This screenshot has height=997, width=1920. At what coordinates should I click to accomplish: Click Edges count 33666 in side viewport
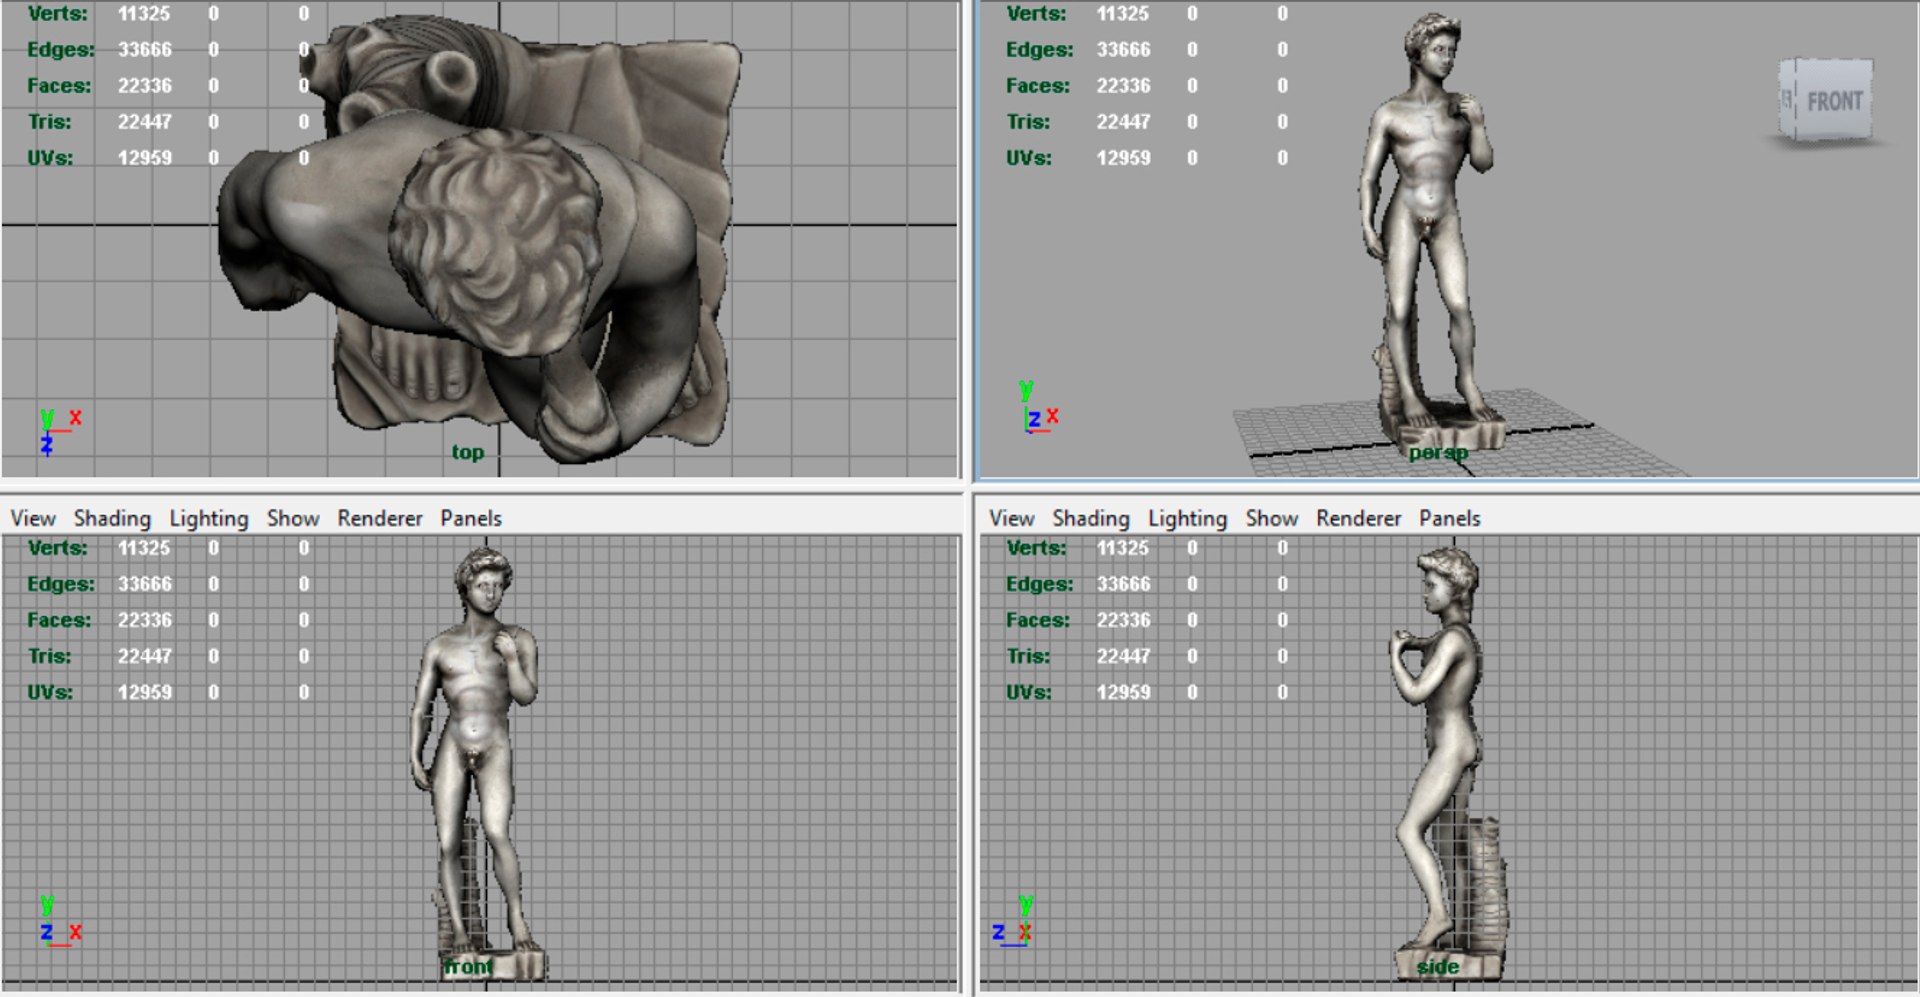1123,584
